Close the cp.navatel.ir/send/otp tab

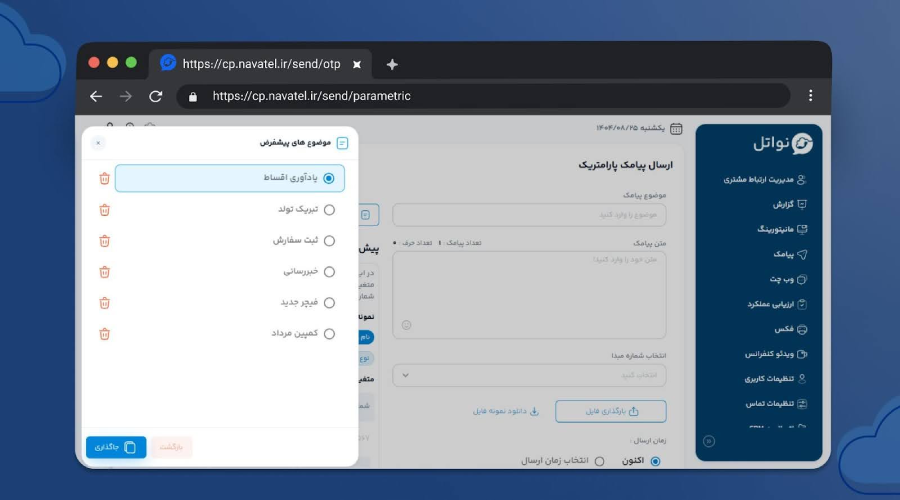click(x=356, y=64)
